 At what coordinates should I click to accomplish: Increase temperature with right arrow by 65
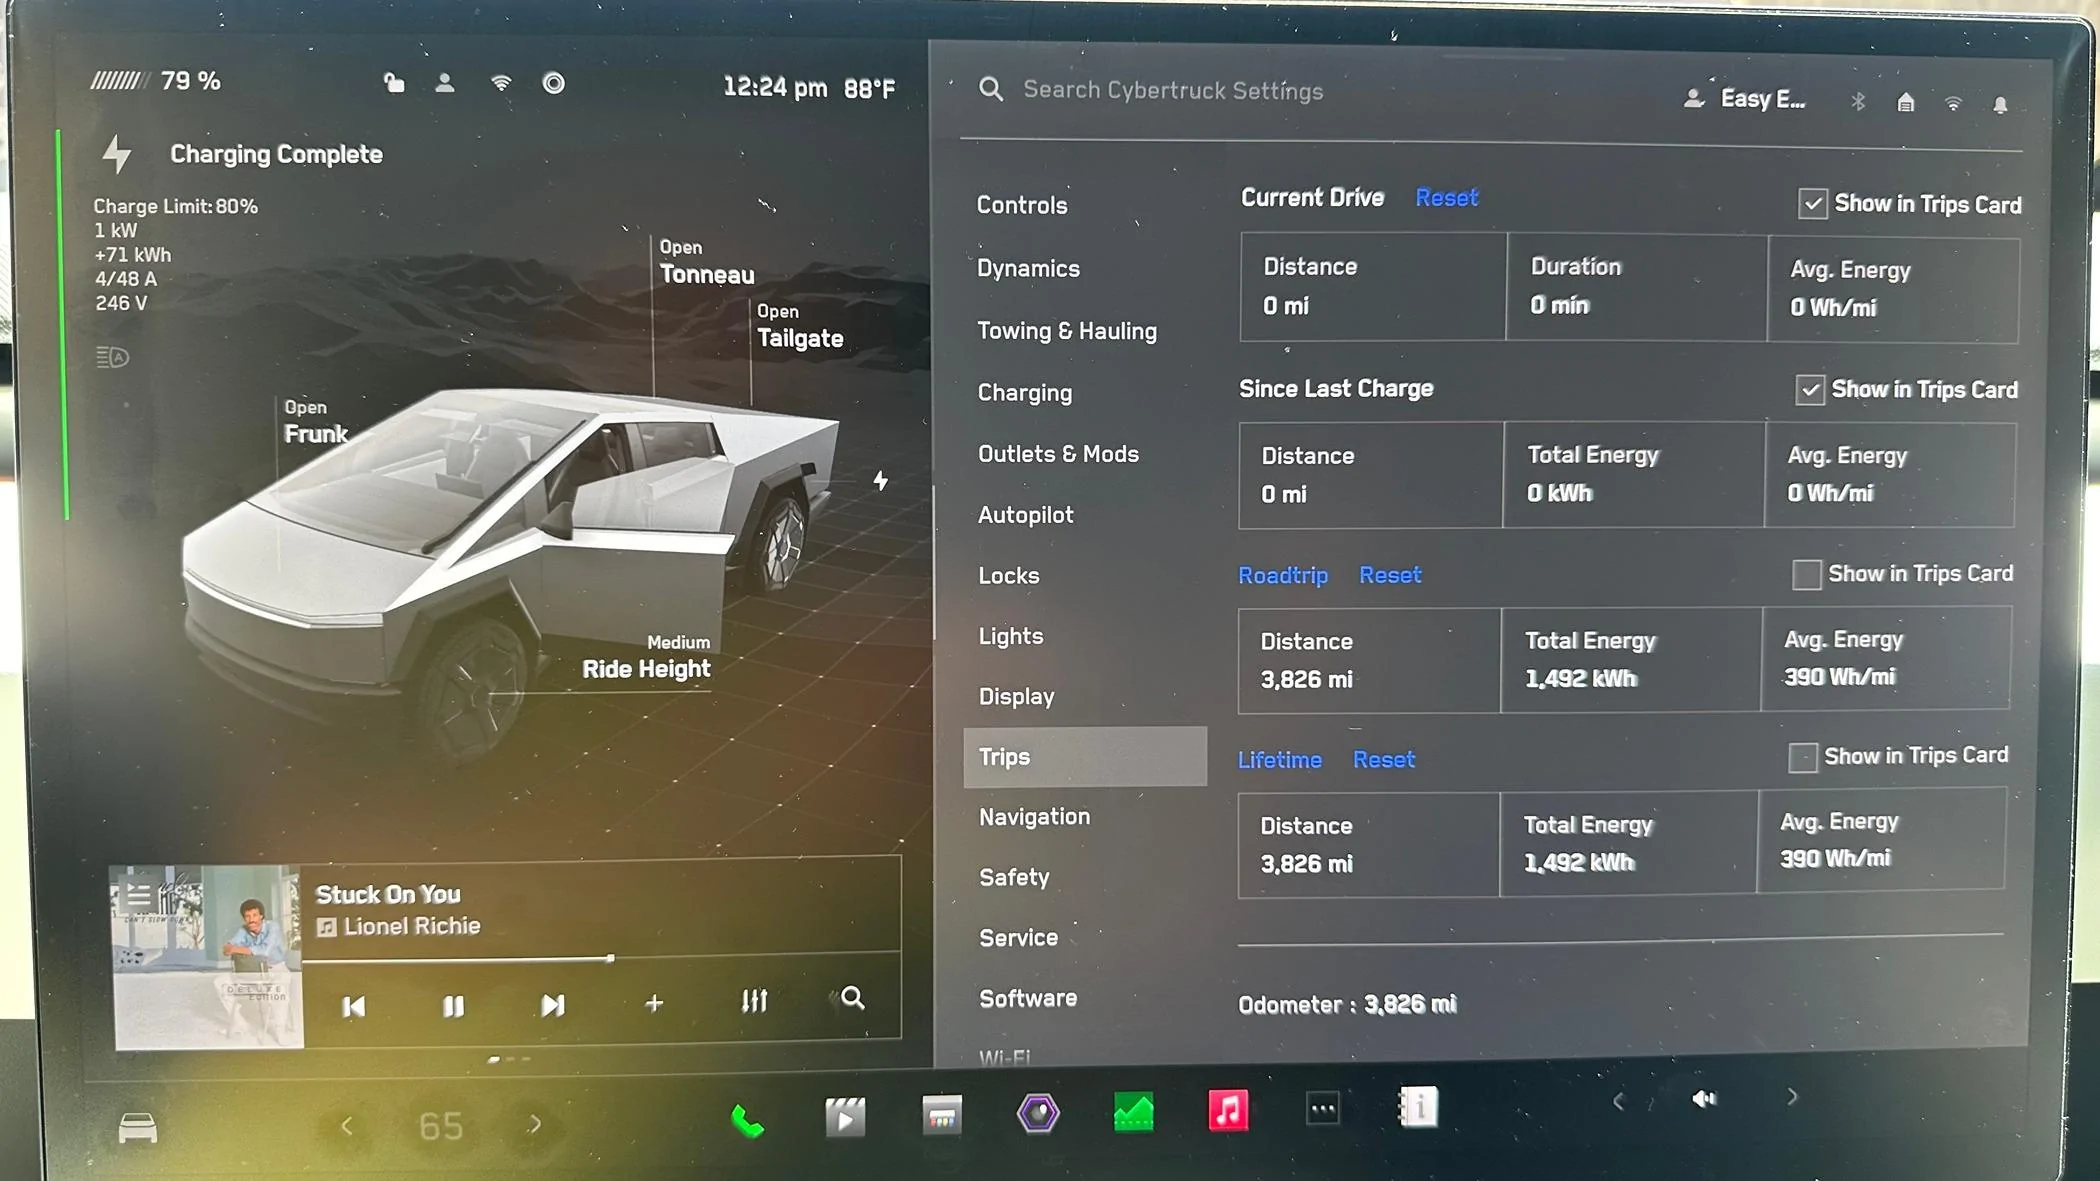point(535,1124)
